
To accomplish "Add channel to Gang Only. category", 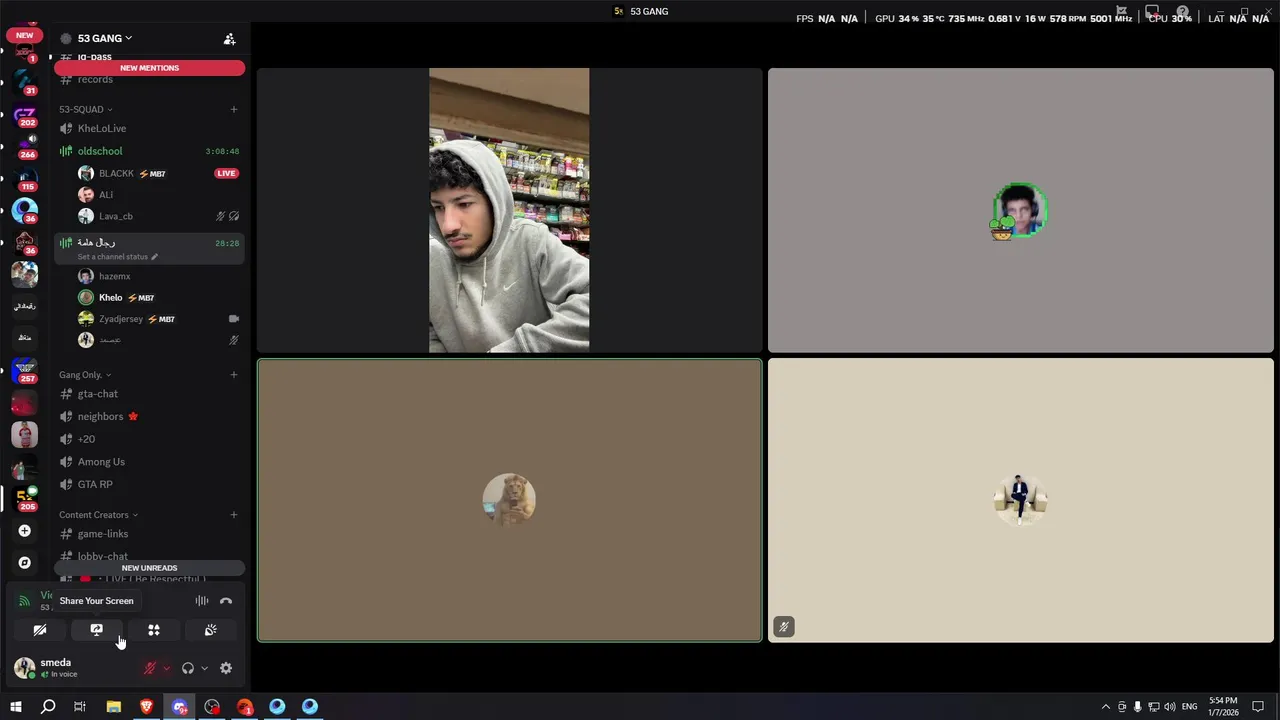I will pyautogui.click(x=234, y=375).
